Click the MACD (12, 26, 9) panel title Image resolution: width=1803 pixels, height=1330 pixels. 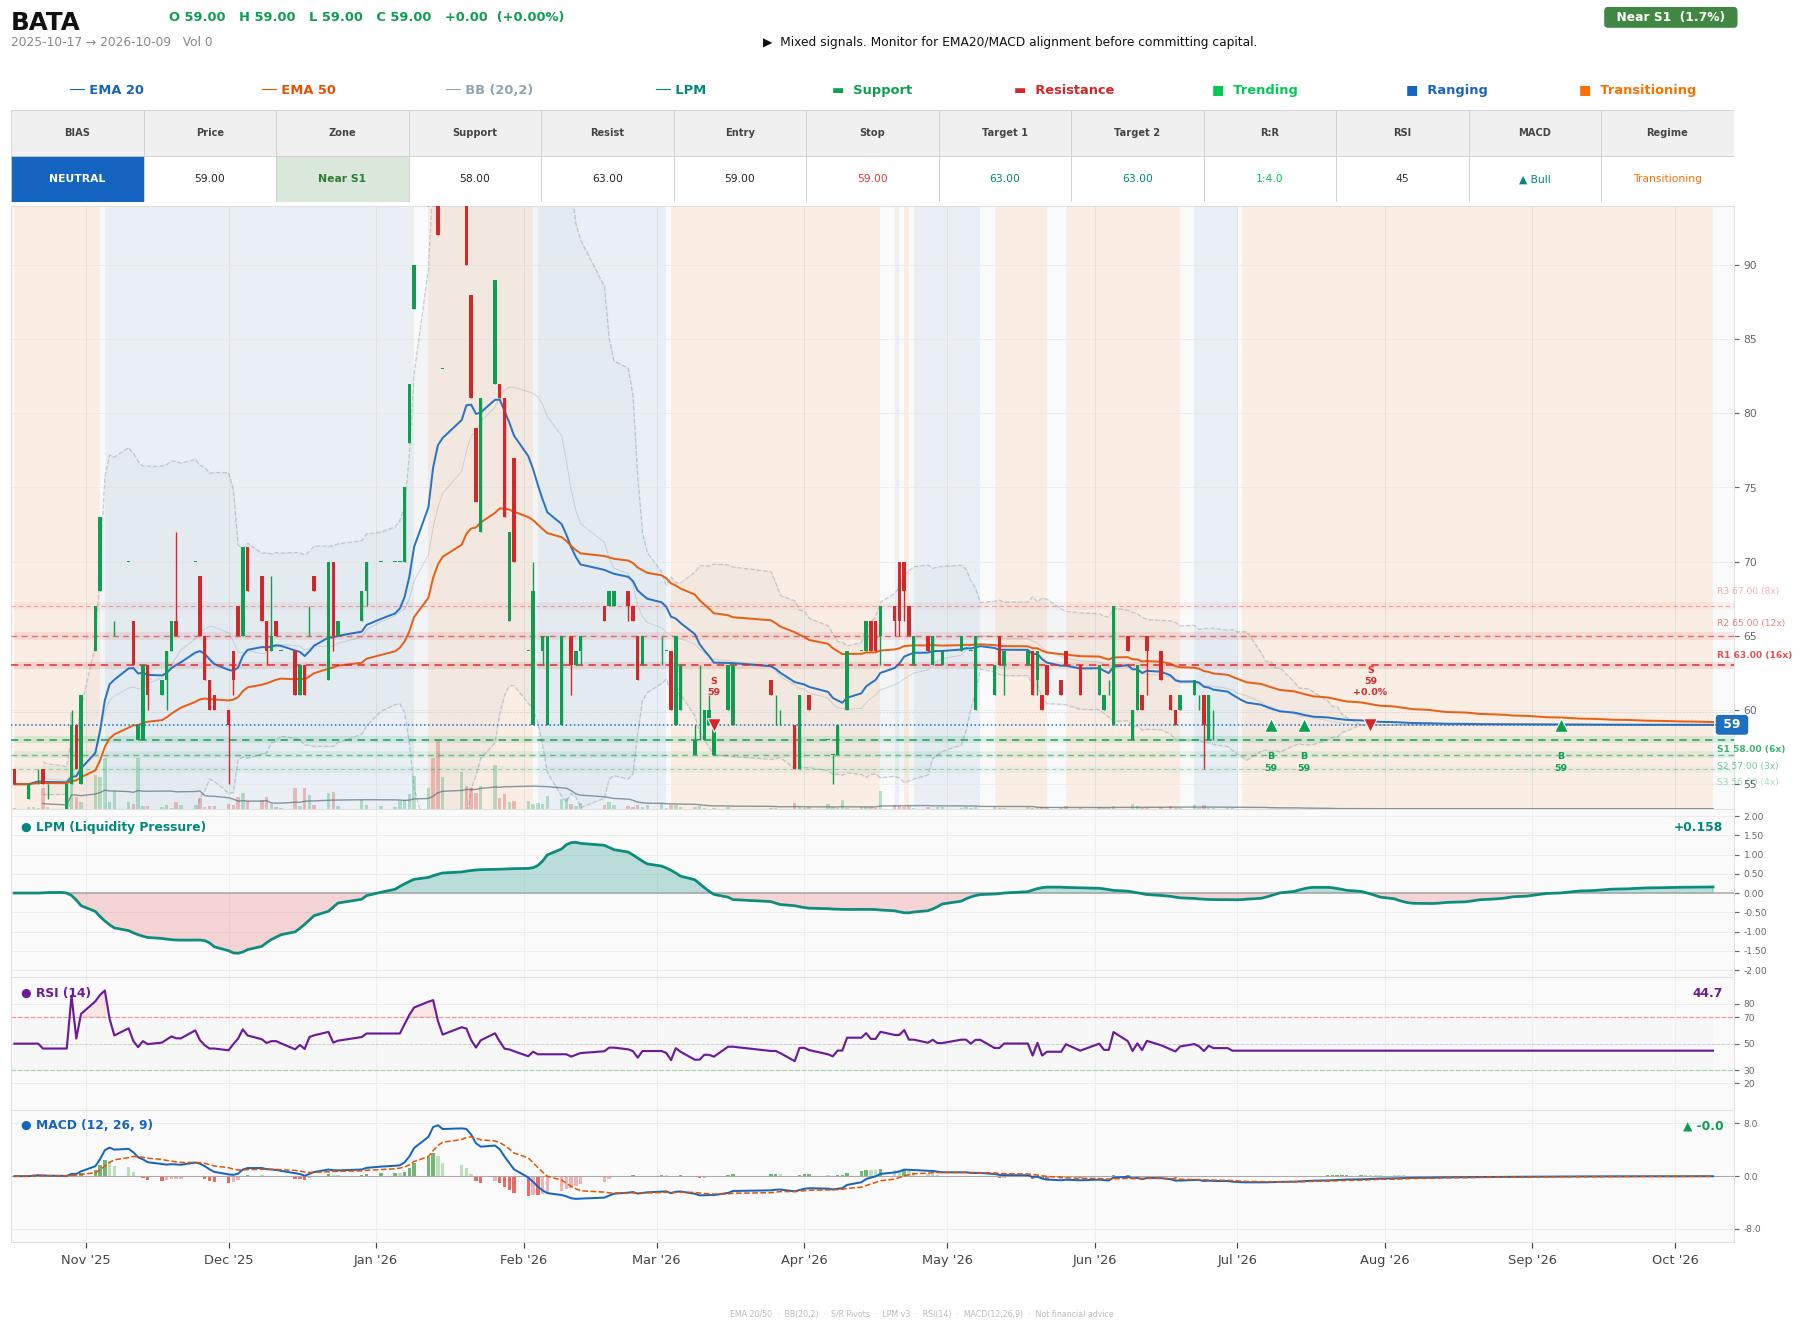[x=87, y=1125]
